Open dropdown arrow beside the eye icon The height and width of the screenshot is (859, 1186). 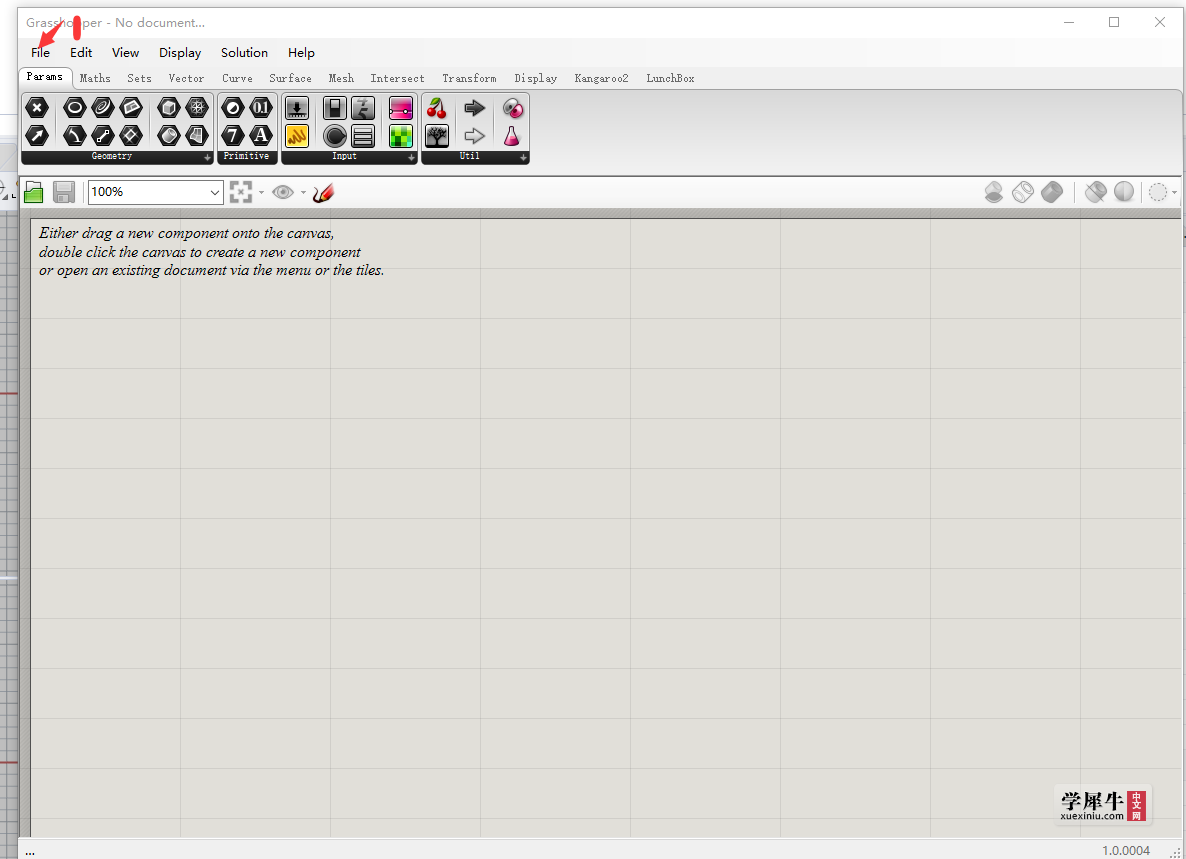(303, 192)
